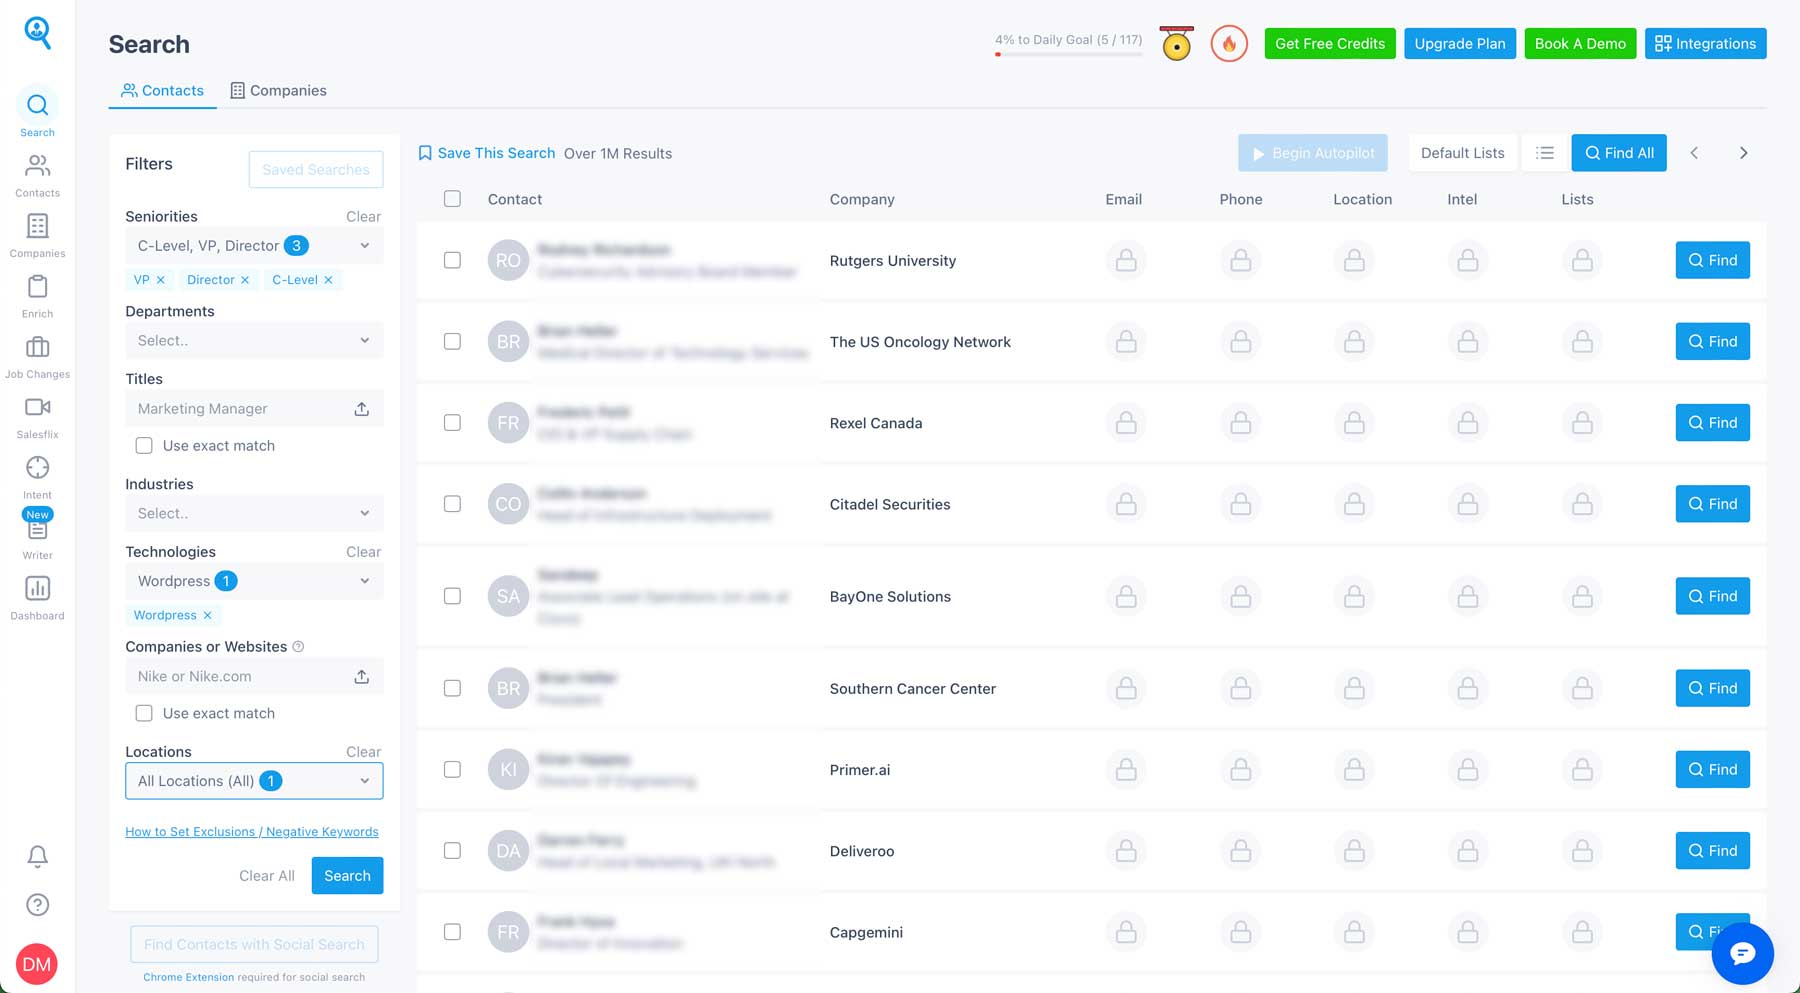The image size is (1800, 993).
Task: Navigate to the Writer tool
Action: pyautogui.click(x=37, y=537)
